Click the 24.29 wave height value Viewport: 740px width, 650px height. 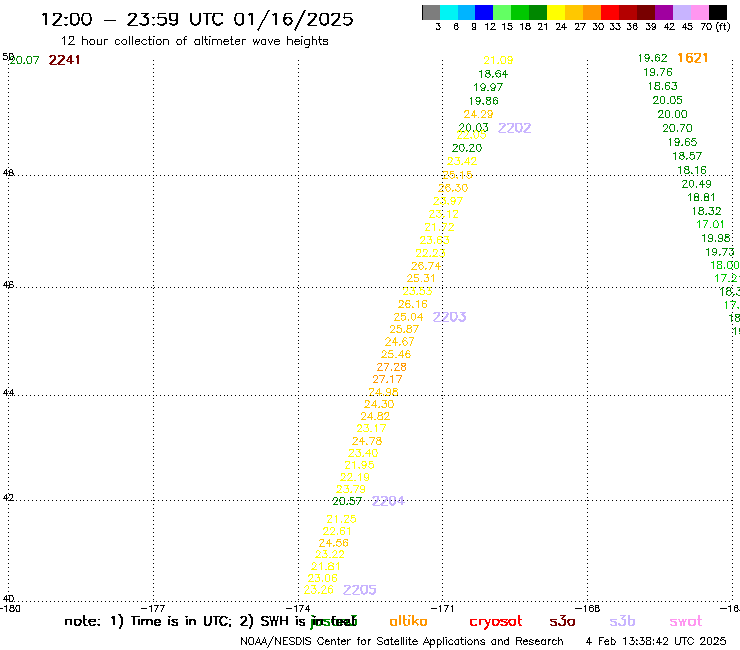(x=478, y=114)
